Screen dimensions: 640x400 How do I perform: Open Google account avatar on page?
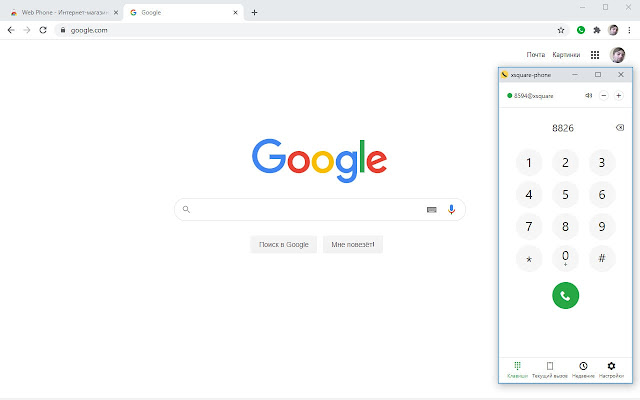pyautogui.click(x=617, y=55)
